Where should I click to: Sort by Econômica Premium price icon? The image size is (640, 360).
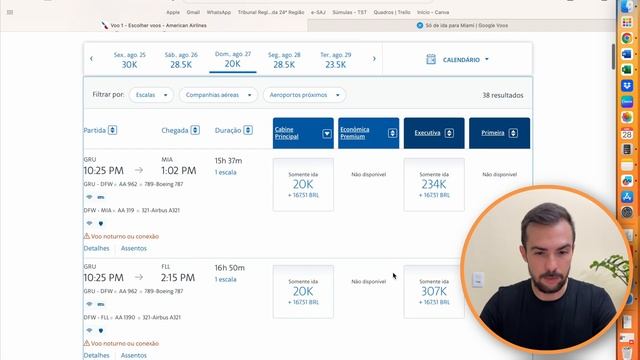pyautogui.click(x=392, y=133)
